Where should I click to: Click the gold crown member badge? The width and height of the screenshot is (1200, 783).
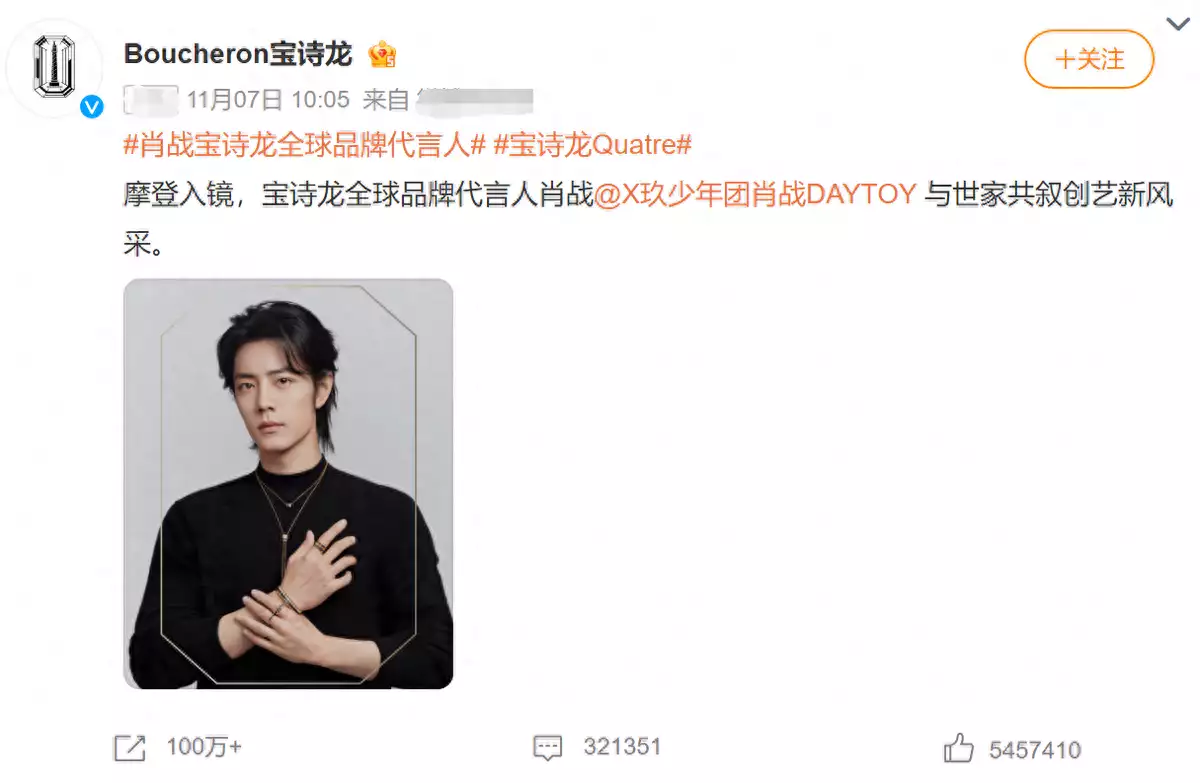click(x=382, y=54)
